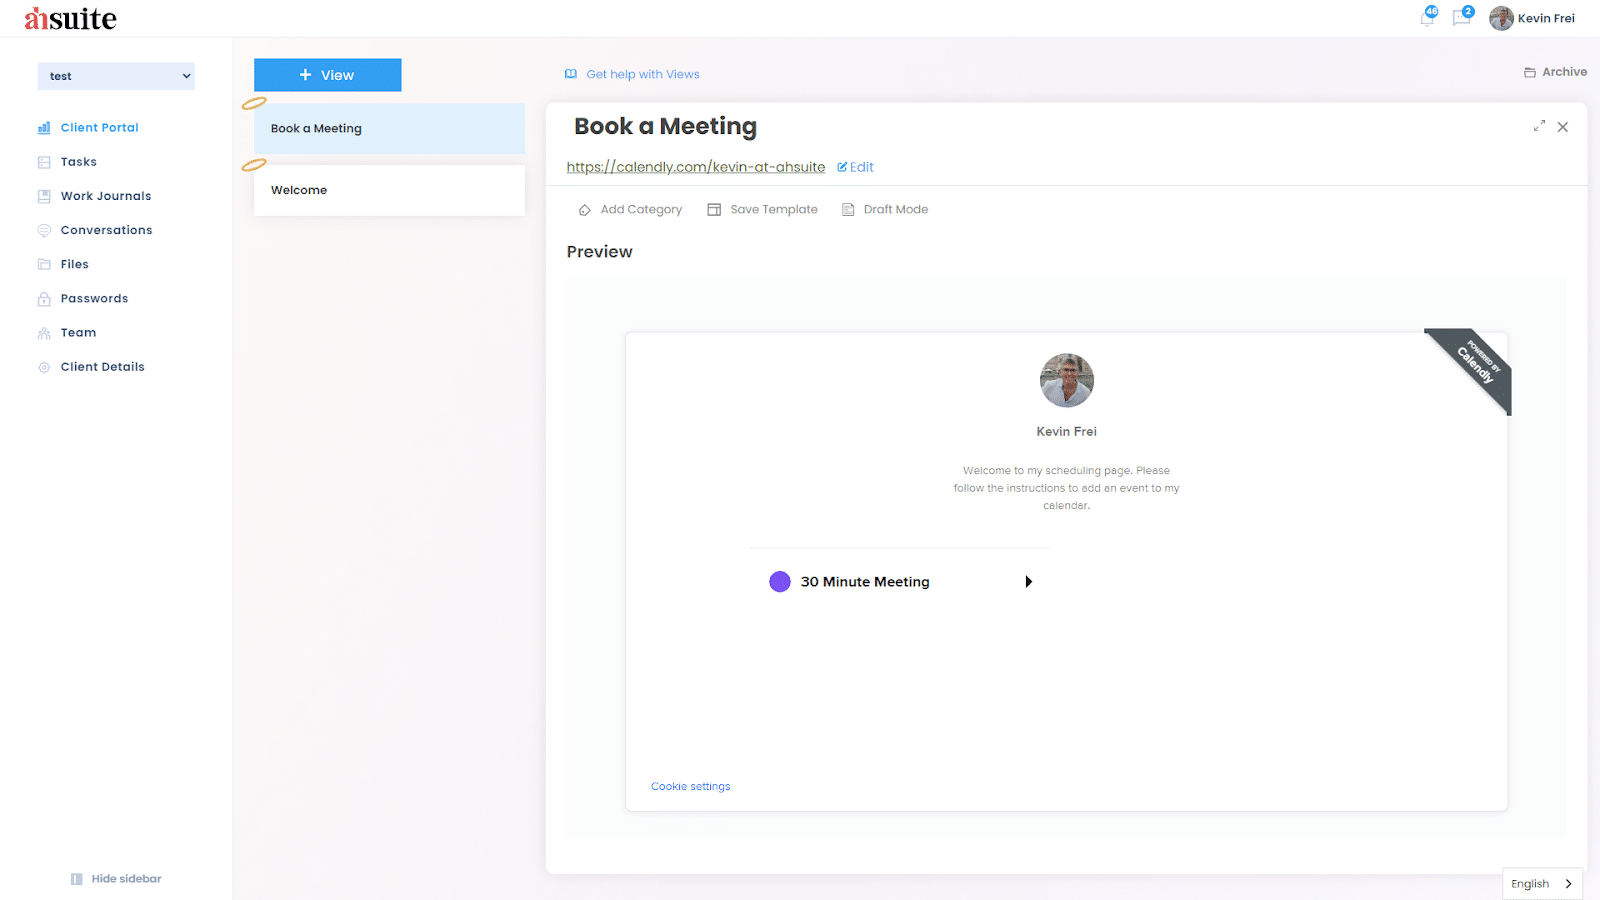
Task: Click the 30 Minute Meeting text
Action: tap(865, 582)
